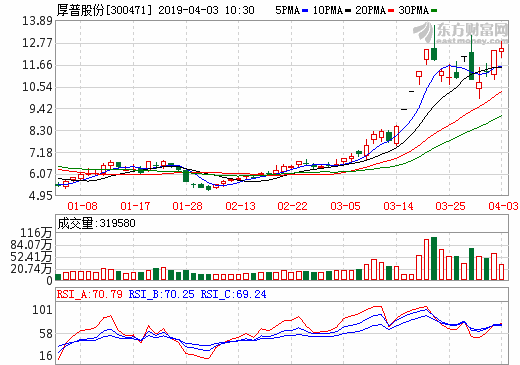The image size is (520, 365).
Task: Click the RSI_B:70.25 indicator label
Action: (x=161, y=294)
